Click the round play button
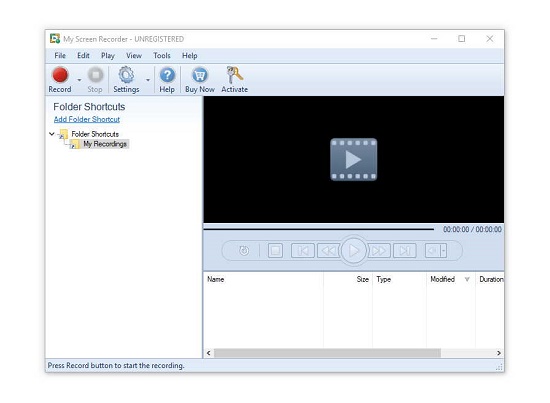The height and width of the screenshot is (403, 550). tap(354, 250)
